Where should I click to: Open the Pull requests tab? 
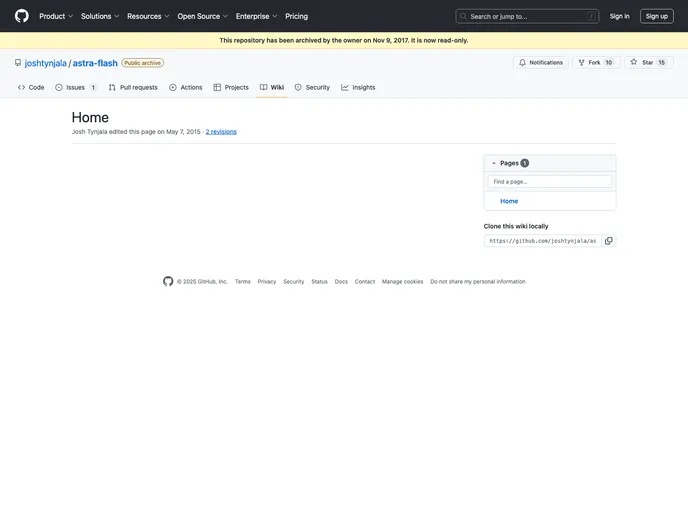tap(133, 87)
